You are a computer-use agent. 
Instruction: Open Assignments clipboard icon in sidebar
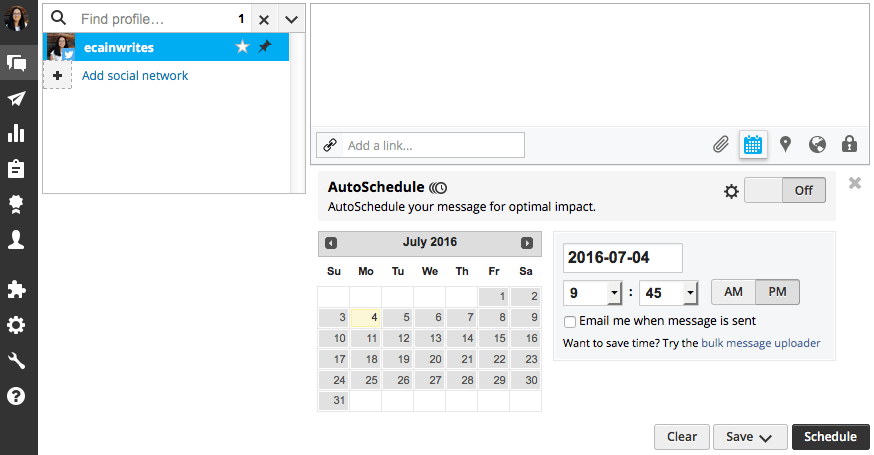(x=17, y=168)
